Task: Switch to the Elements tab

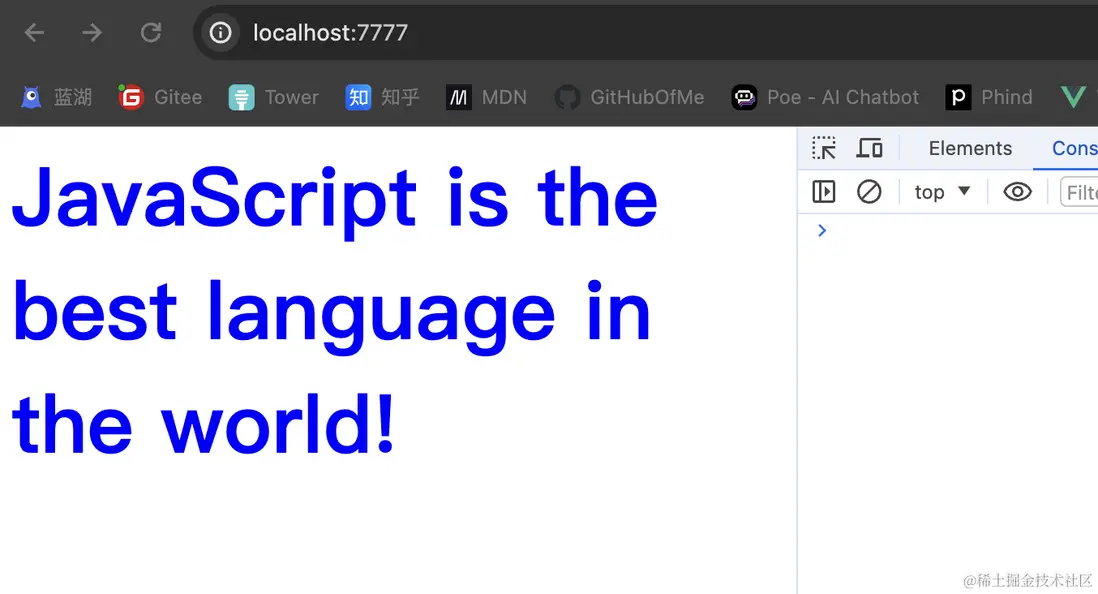Action: point(970,148)
